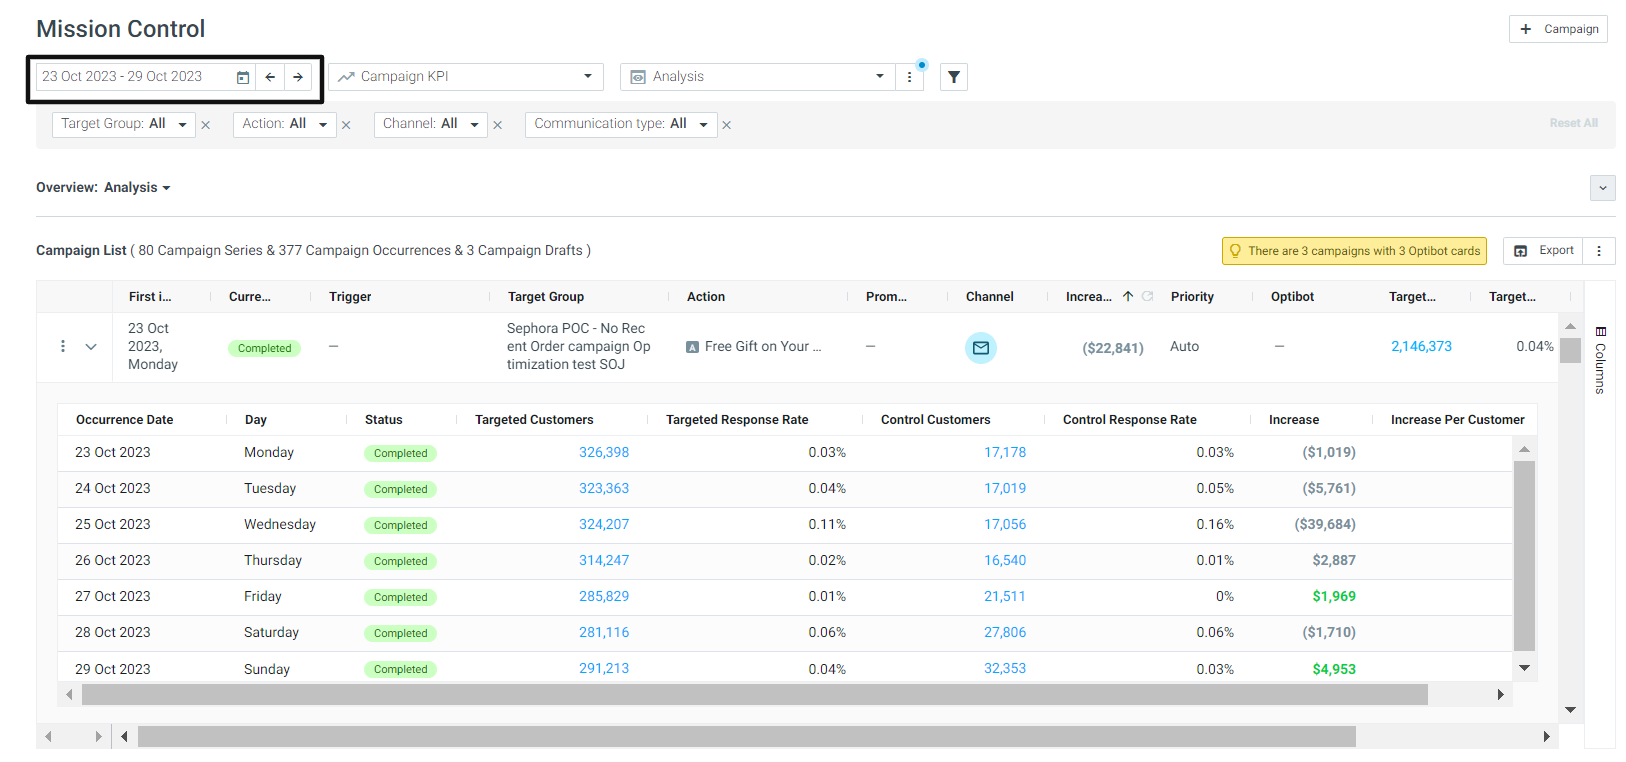
Task: Add a new Campaign
Action: point(1558,29)
